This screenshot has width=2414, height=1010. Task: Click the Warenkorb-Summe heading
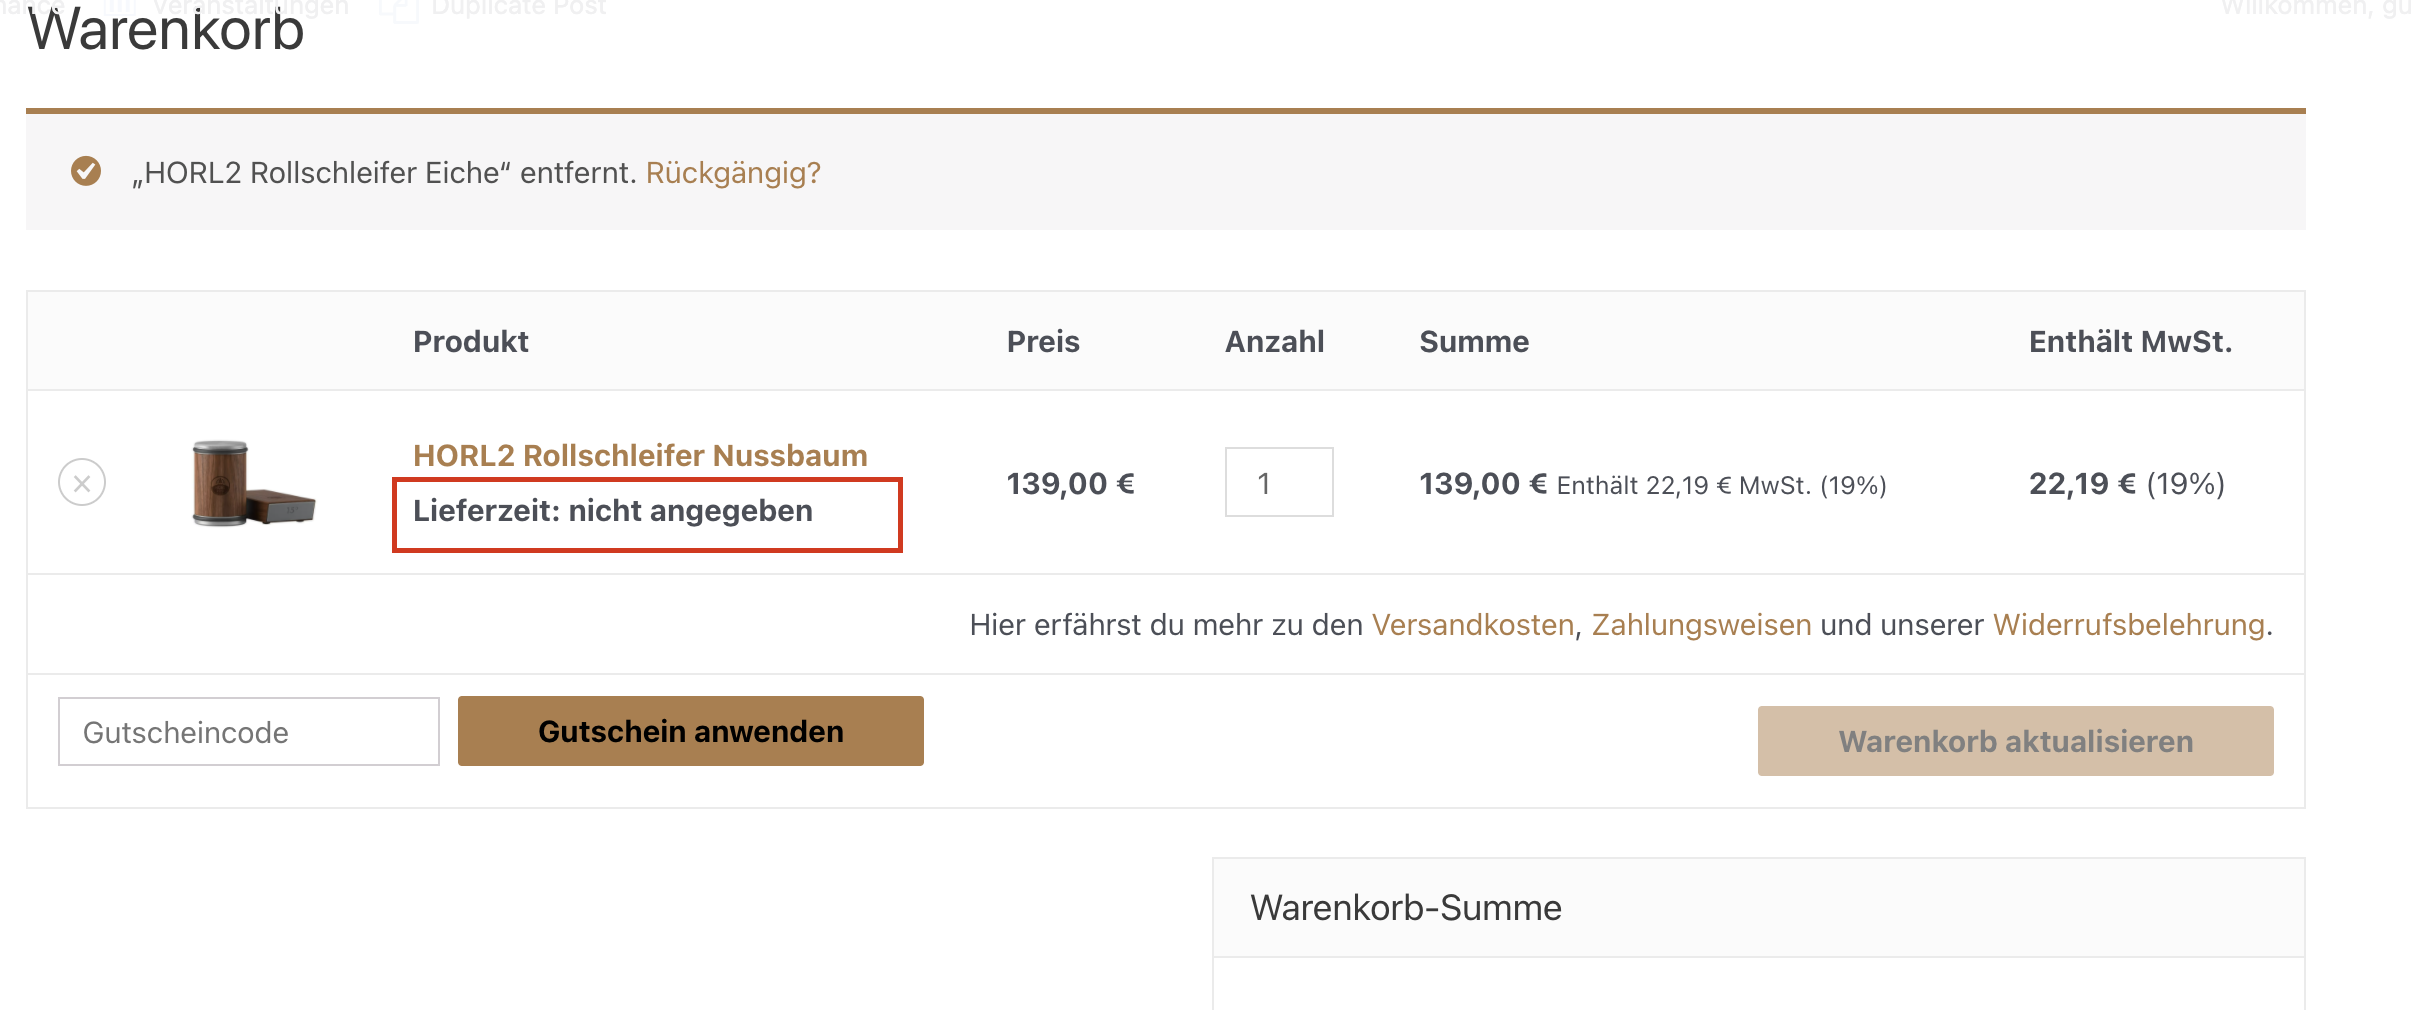click(x=1405, y=908)
